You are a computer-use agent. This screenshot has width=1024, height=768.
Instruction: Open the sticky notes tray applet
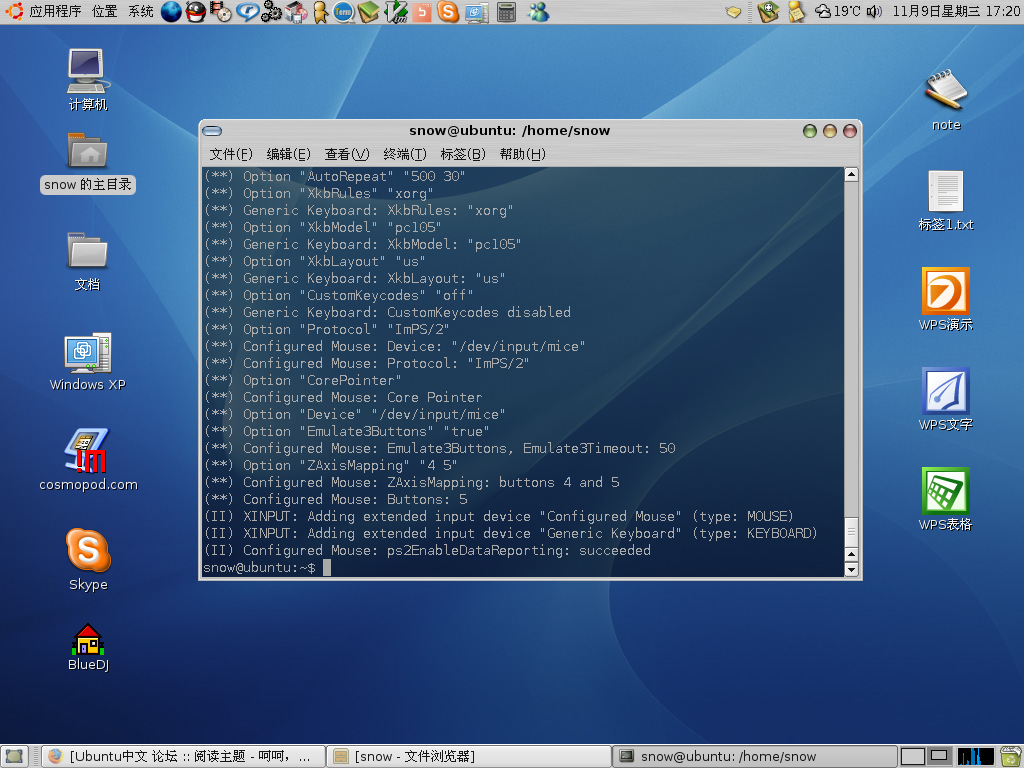click(796, 11)
